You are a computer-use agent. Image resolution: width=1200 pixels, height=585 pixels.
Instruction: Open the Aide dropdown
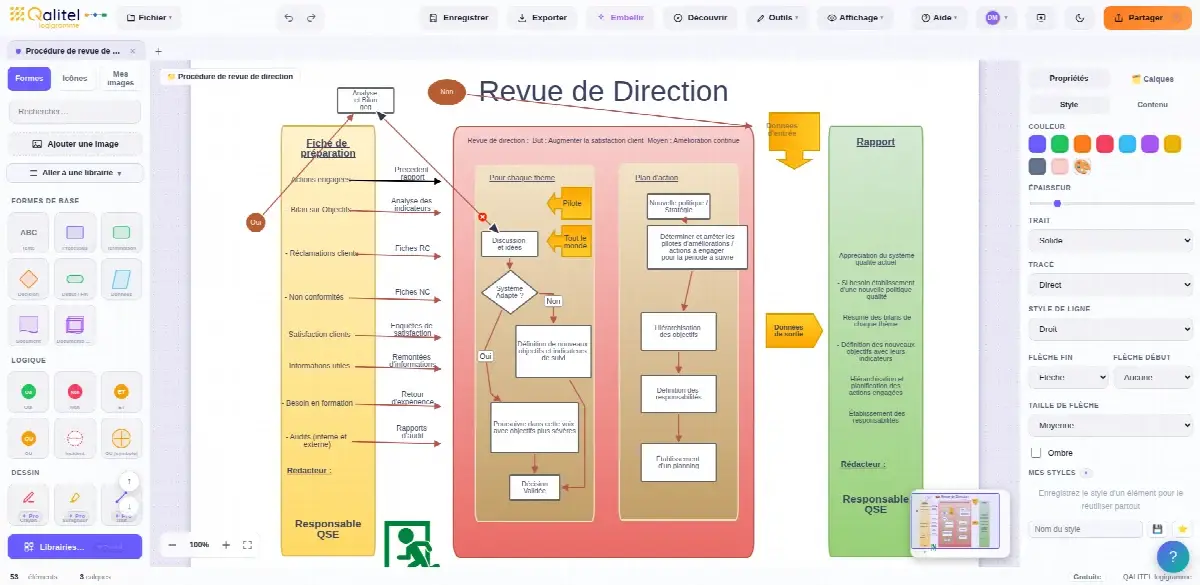click(939, 18)
